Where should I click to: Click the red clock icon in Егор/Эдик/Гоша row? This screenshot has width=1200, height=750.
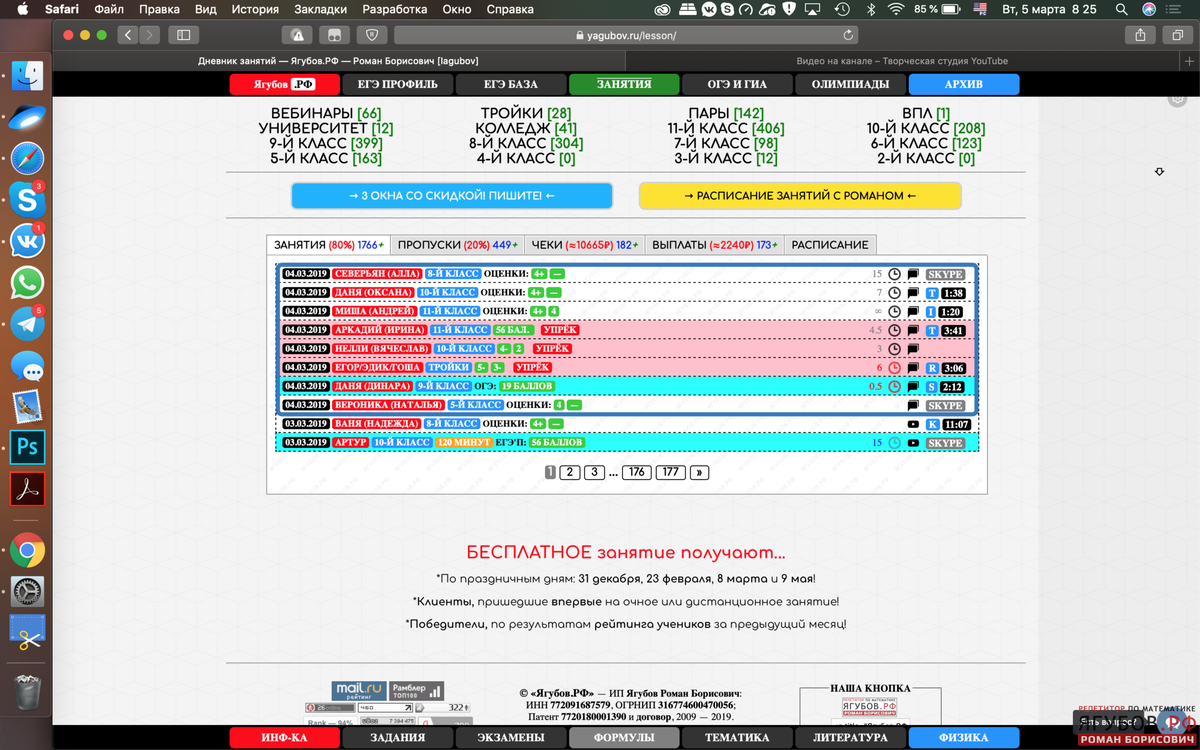click(x=895, y=368)
